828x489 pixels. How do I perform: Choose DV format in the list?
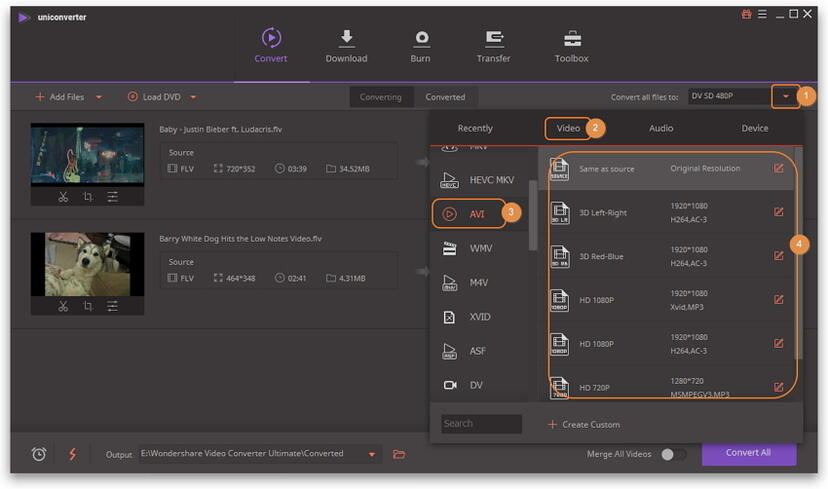(478, 385)
